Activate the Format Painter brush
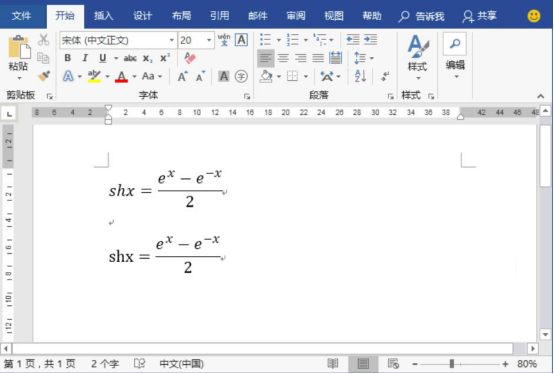 (44, 76)
